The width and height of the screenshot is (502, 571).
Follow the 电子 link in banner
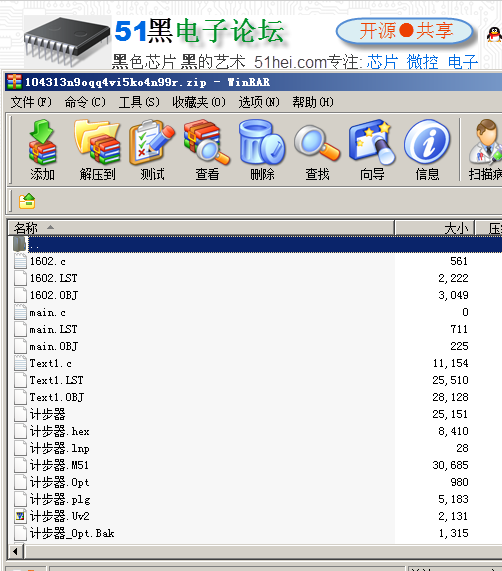click(x=463, y=62)
